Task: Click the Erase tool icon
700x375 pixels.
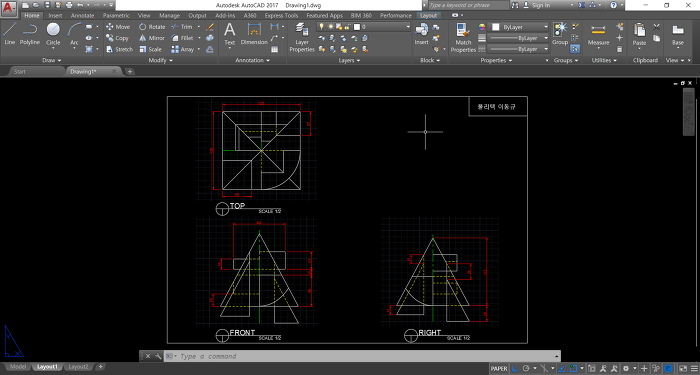Action: pos(210,27)
